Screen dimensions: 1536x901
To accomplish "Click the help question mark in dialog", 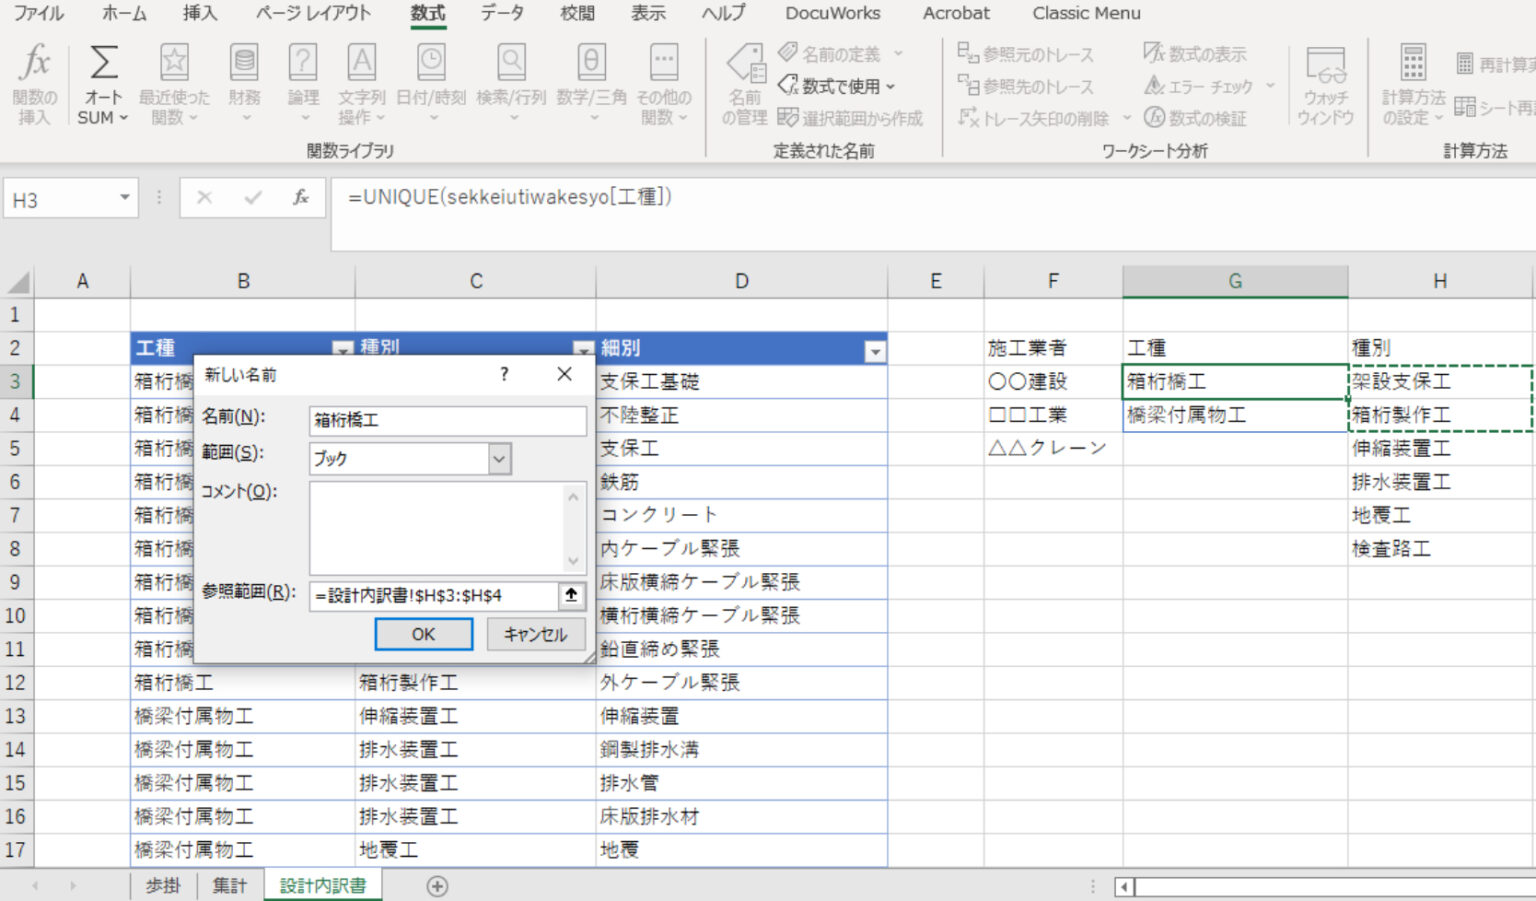I will click(504, 374).
